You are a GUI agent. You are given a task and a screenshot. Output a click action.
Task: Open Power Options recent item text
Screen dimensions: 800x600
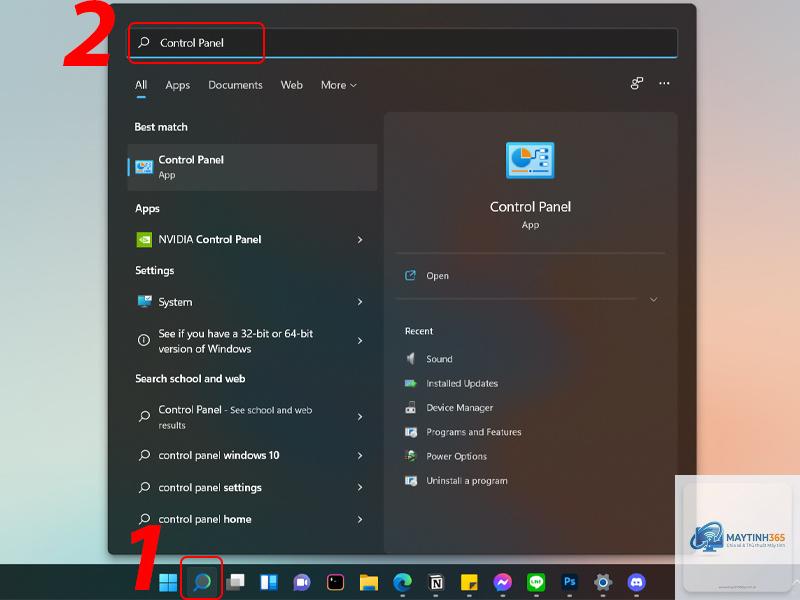(x=456, y=456)
